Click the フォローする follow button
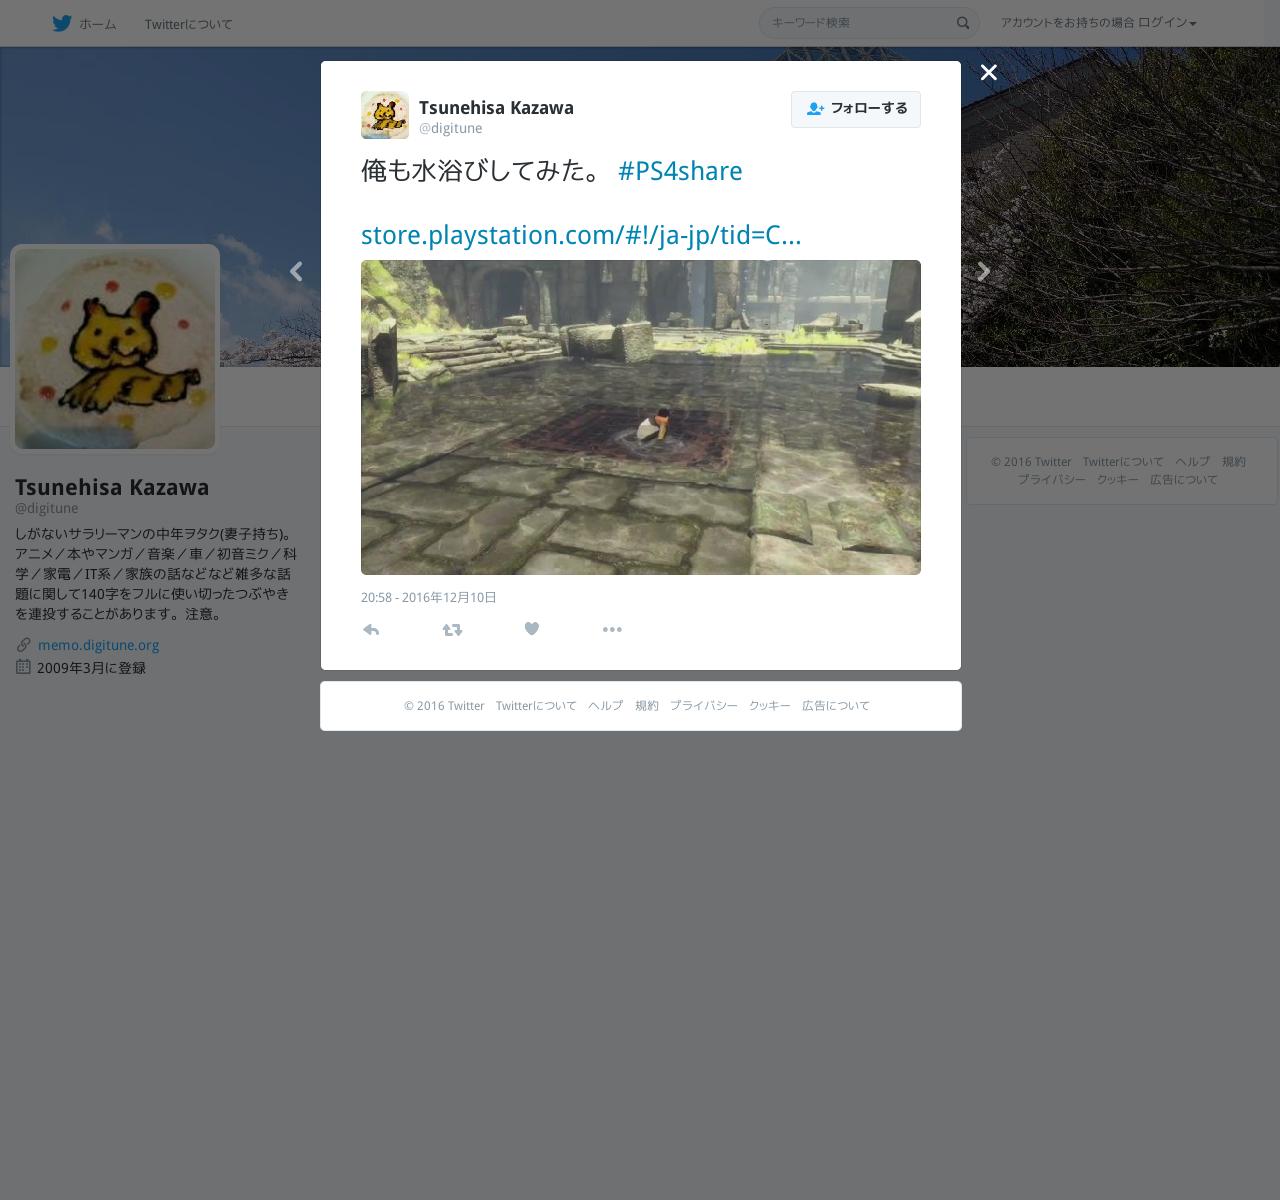 [x=856, y=109]
